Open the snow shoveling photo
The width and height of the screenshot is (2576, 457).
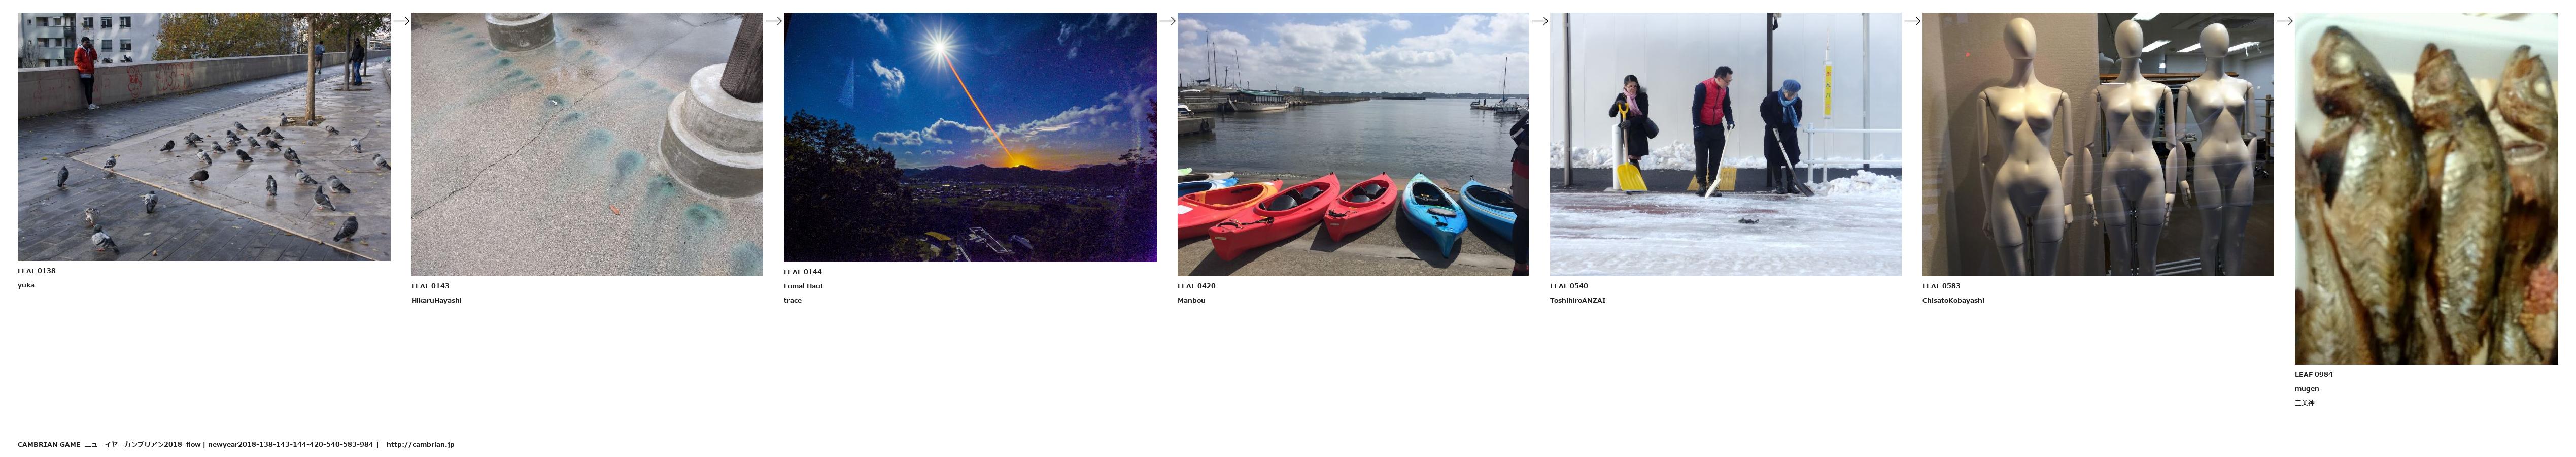(1725, 144)
